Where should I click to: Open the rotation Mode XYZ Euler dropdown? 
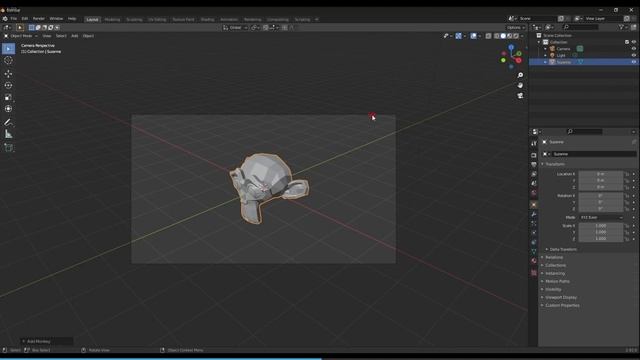[602, 218]
